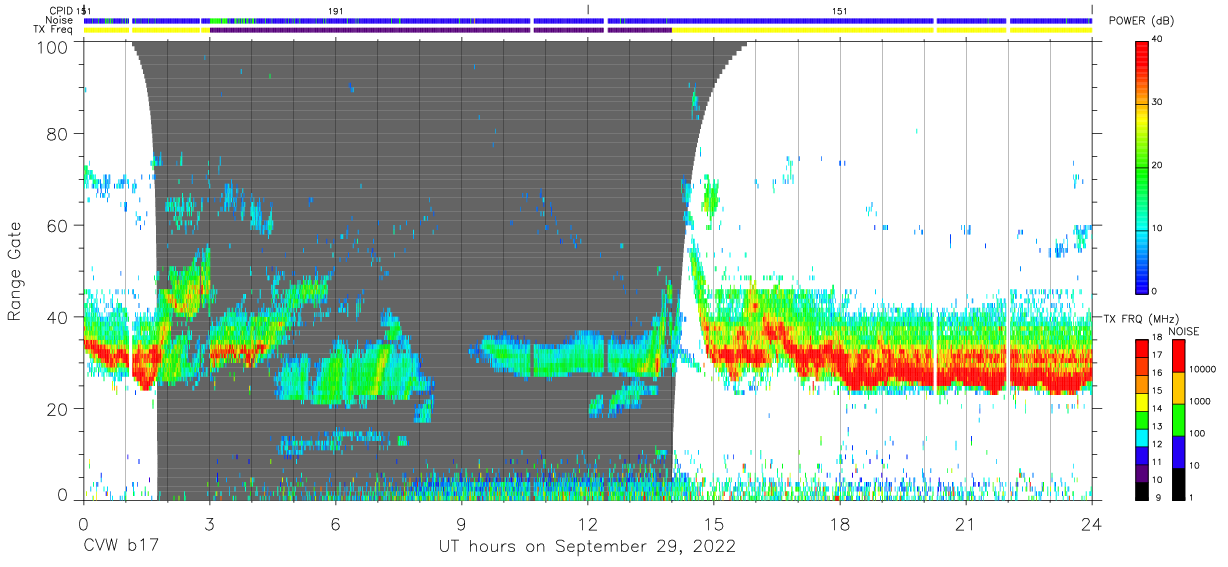This screenshot has width=1228, height=567.
Task: Click the POWER (dB) colorbar
Action: pos(1142,166)
